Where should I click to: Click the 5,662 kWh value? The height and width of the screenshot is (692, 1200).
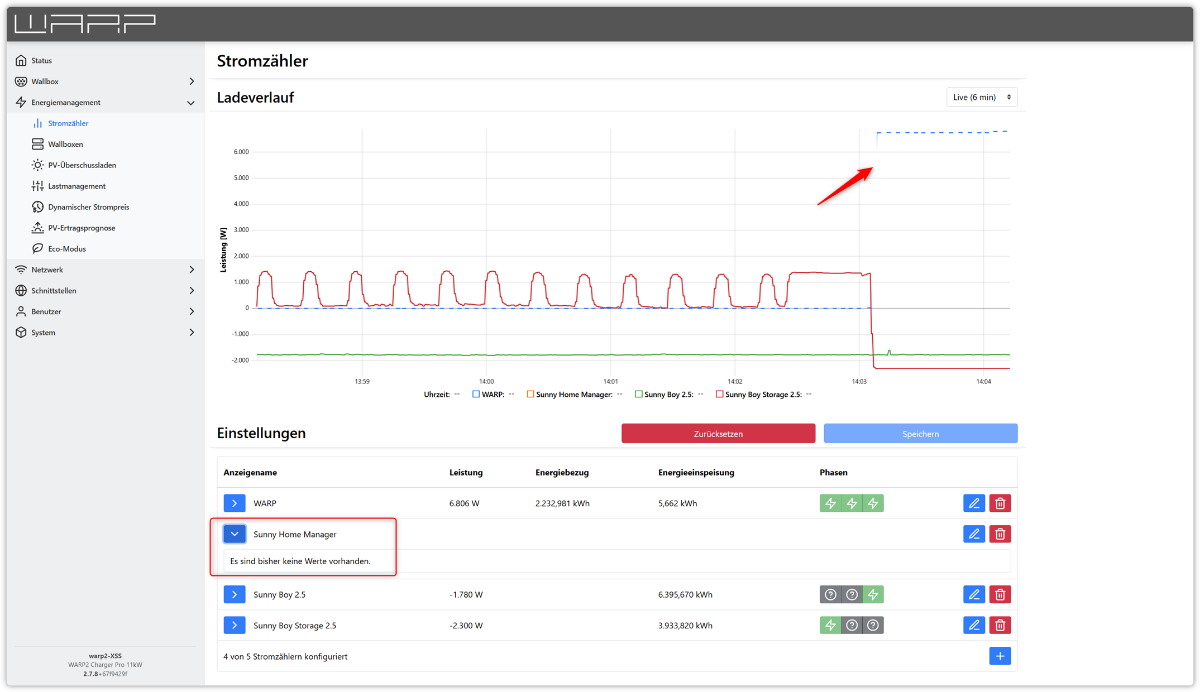coord(679,503)
